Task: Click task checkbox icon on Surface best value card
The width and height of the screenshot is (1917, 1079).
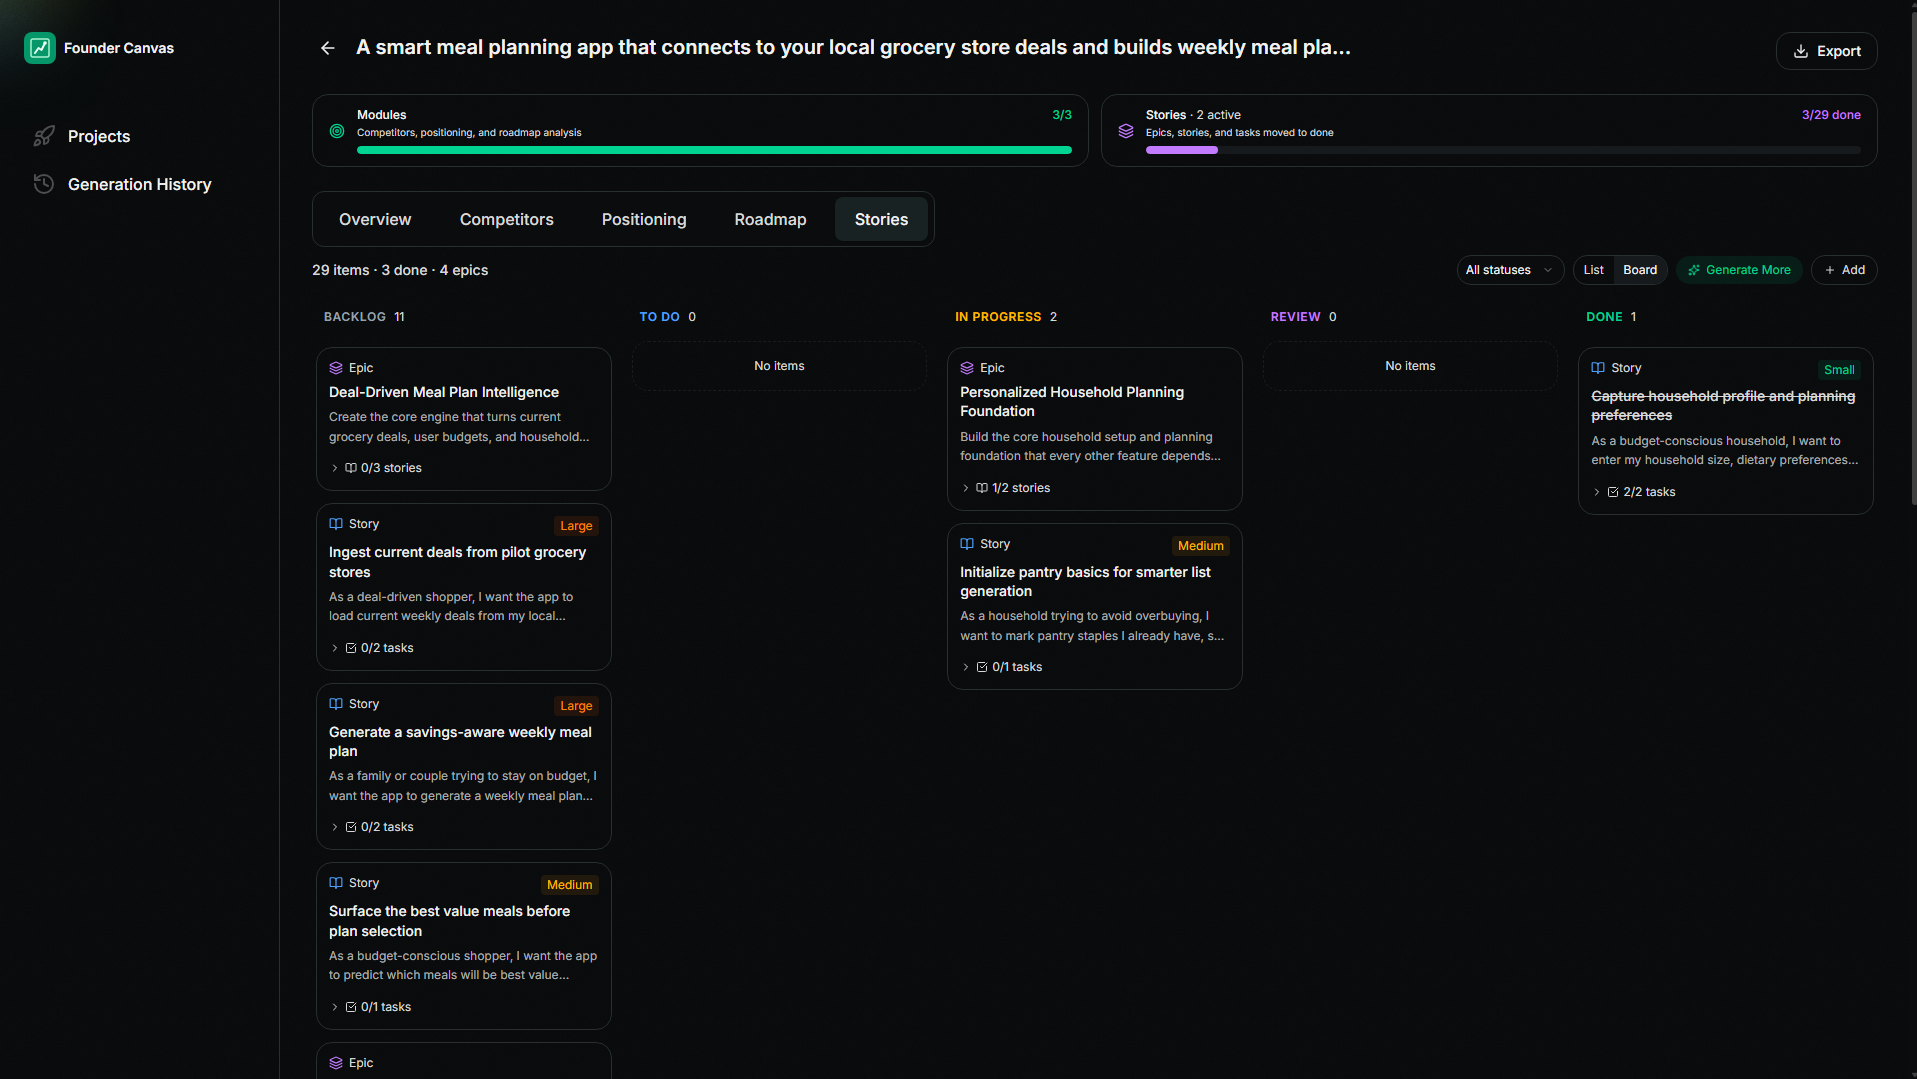Action: pos(351,1007)
